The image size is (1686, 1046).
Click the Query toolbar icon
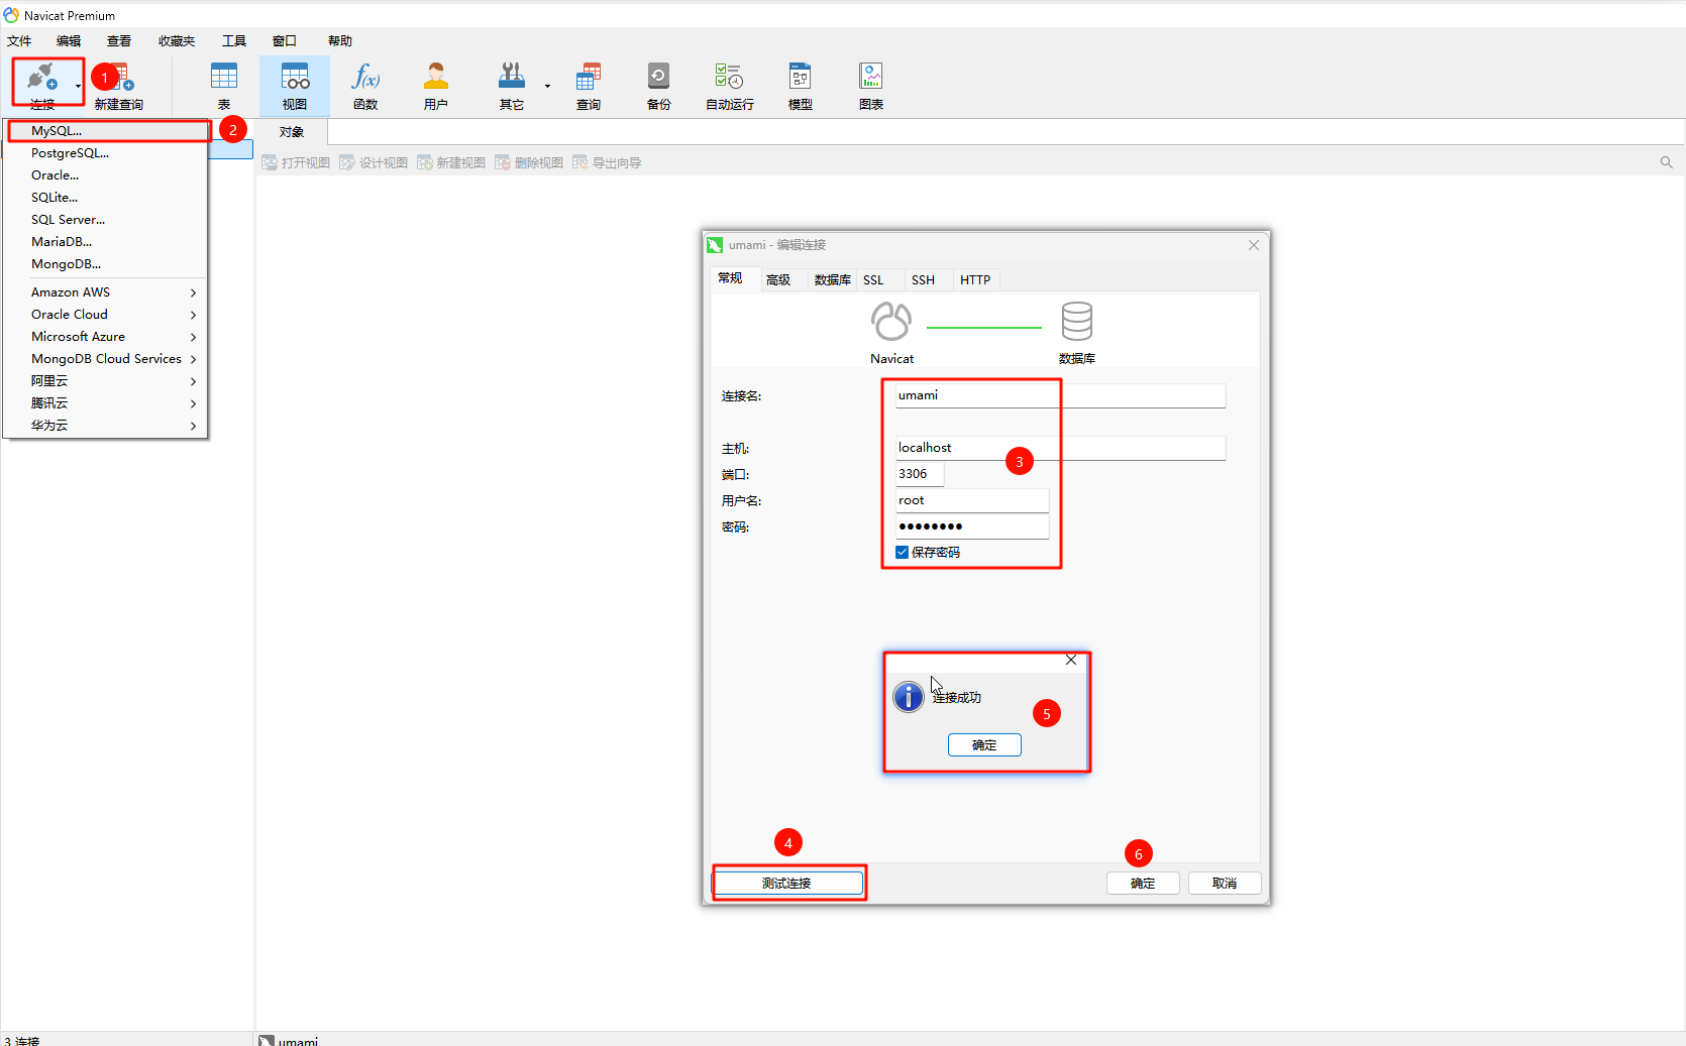588,76
